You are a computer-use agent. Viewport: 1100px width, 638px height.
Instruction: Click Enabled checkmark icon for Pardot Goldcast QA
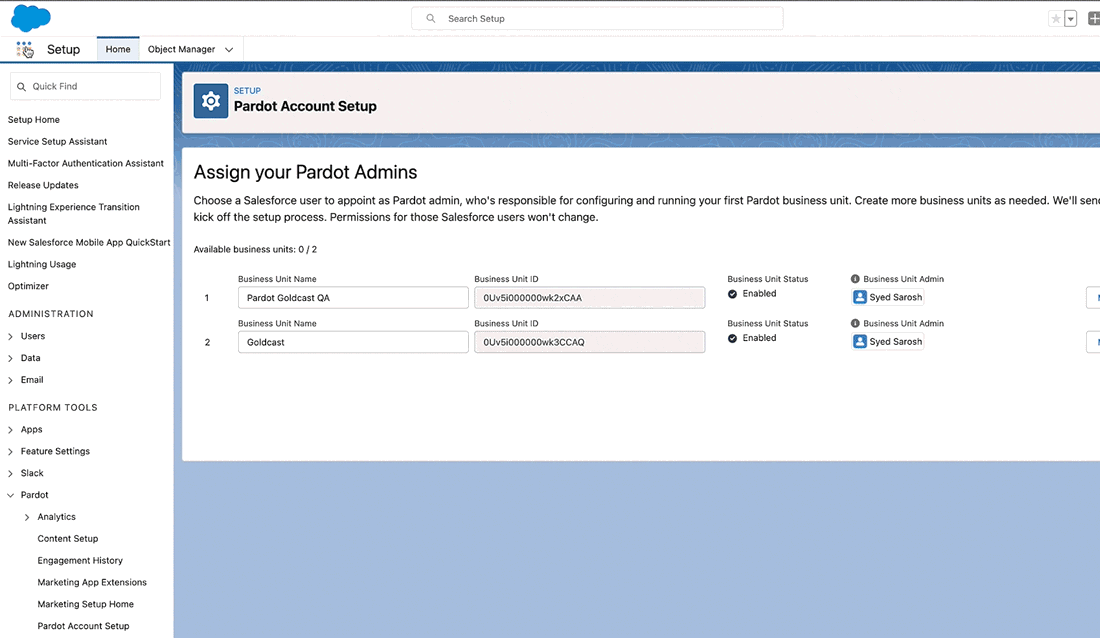point(732,294)
